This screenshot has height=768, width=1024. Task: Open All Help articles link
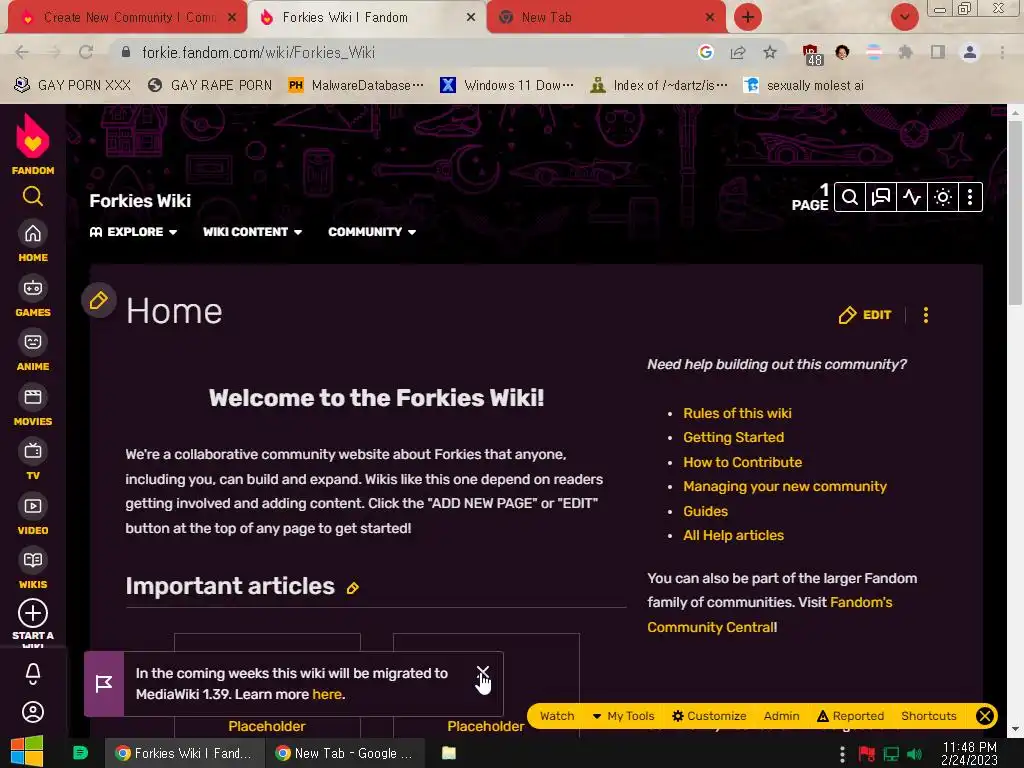tap(733, 536)
